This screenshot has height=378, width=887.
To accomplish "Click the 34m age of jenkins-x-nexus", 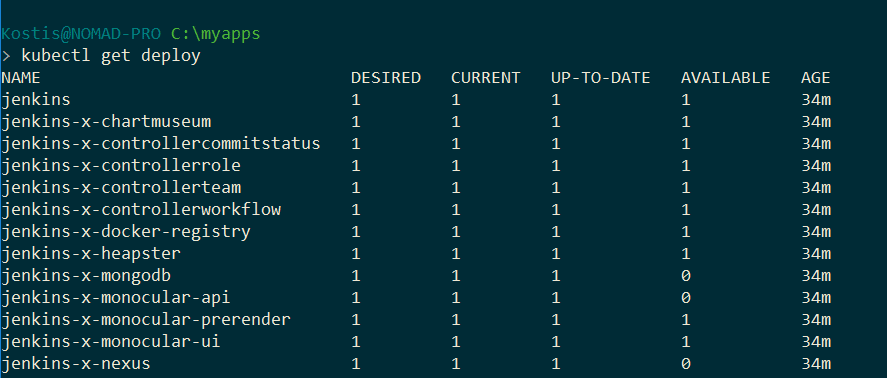I will tap(816, 364).
